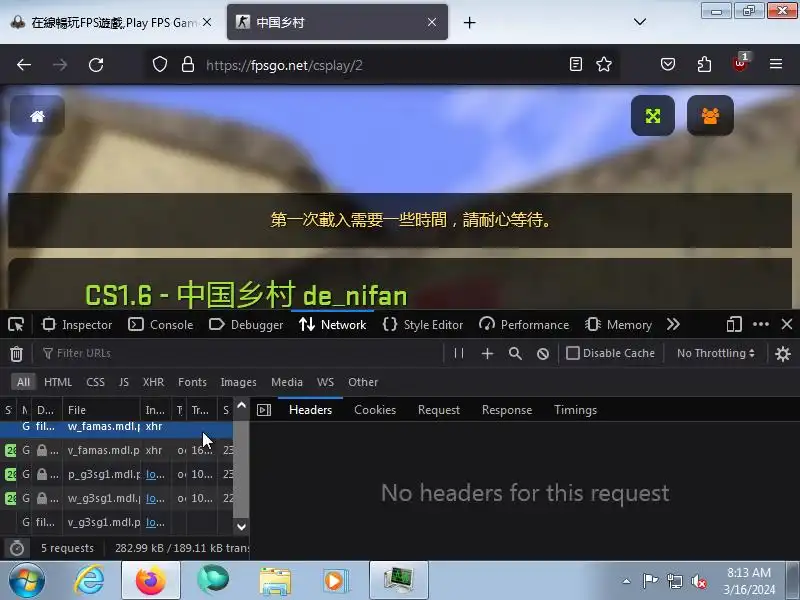The height and width of the screenshot is (600, 800).
Task: Open the Timings details tab
Action: [575, 410]
